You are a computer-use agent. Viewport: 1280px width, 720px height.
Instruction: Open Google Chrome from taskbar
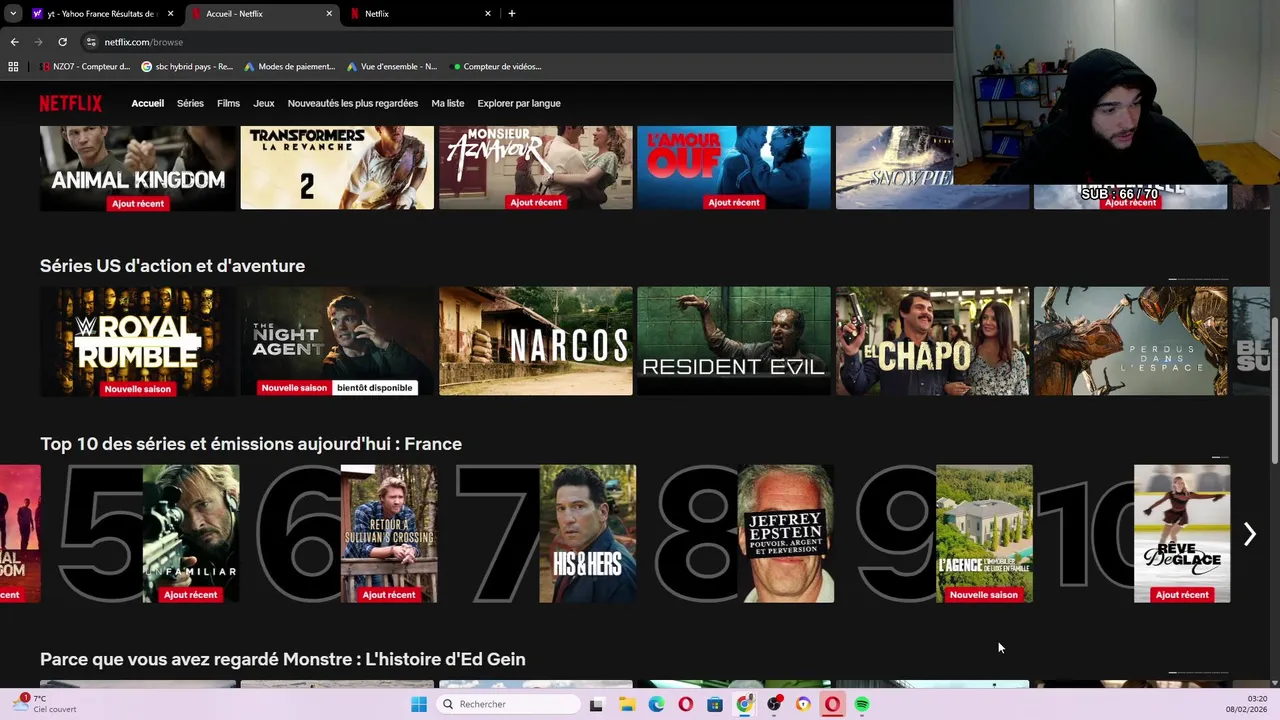click(744, 704)
